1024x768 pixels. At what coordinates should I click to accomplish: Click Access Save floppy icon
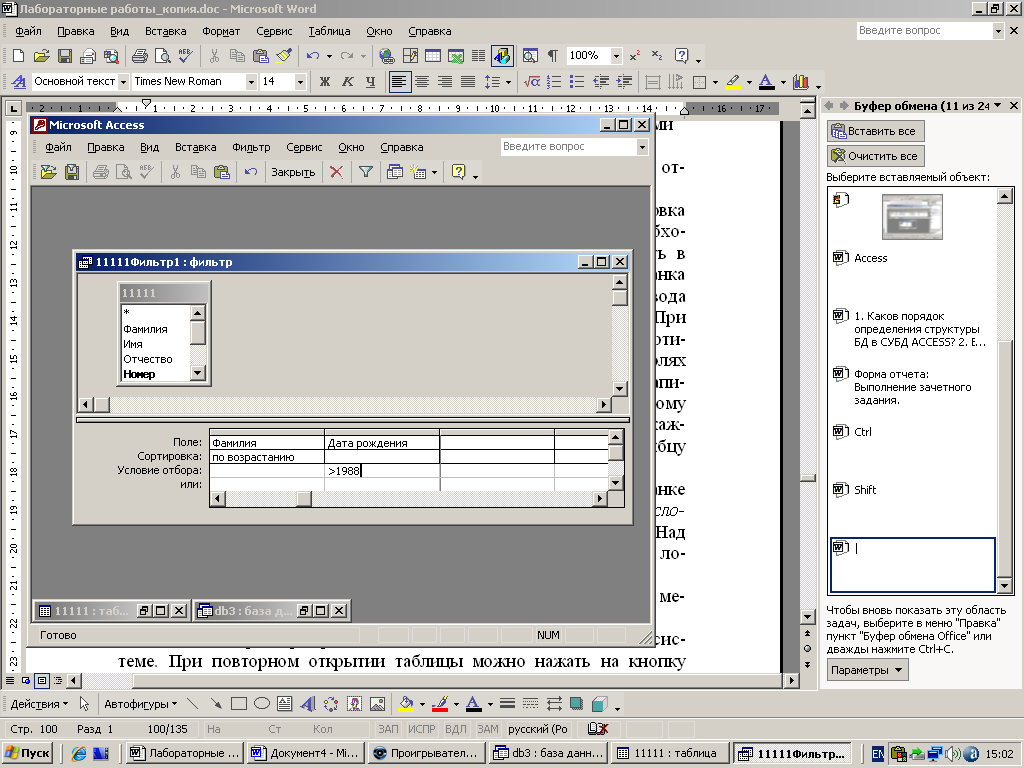72,172
